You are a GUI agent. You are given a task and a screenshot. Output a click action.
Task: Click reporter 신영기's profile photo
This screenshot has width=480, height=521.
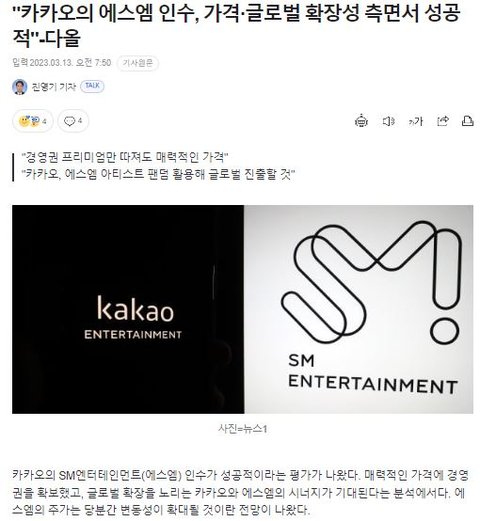click(20, 87)
